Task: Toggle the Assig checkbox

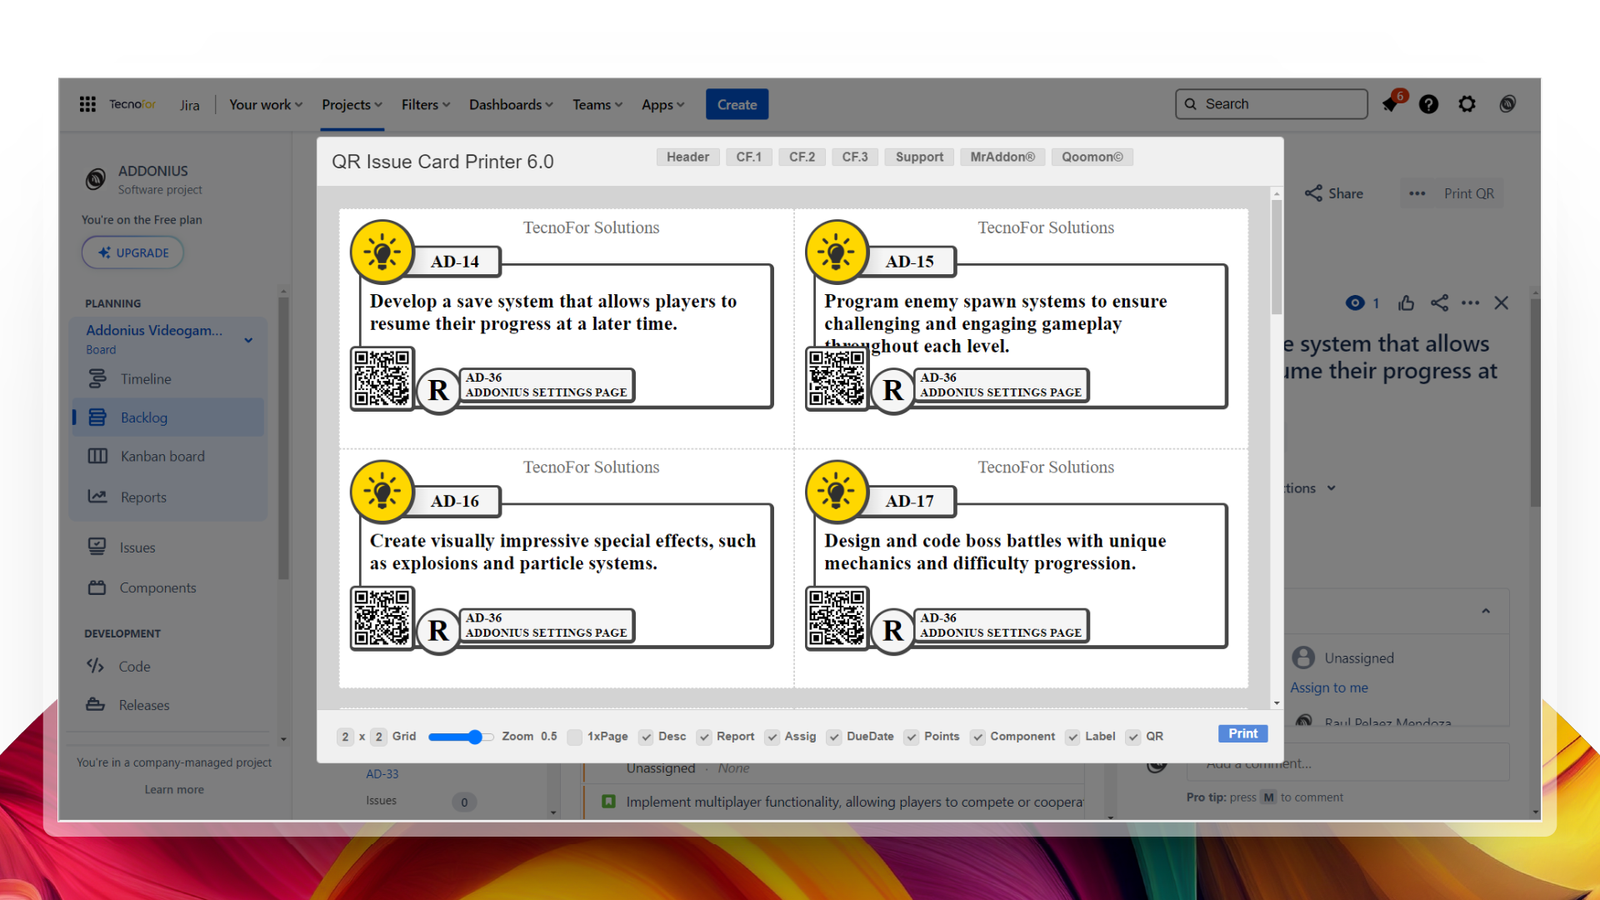Action: 772,737
